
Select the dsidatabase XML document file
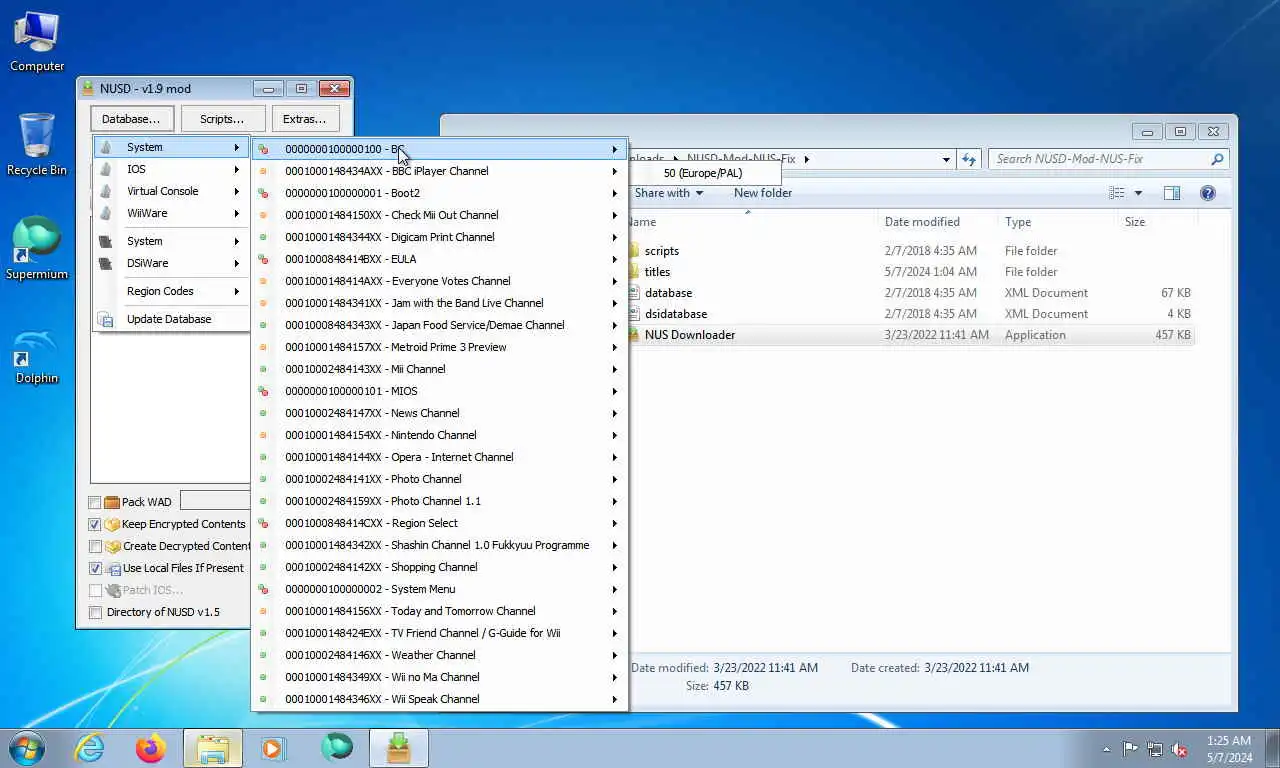[x=676, y=314]
